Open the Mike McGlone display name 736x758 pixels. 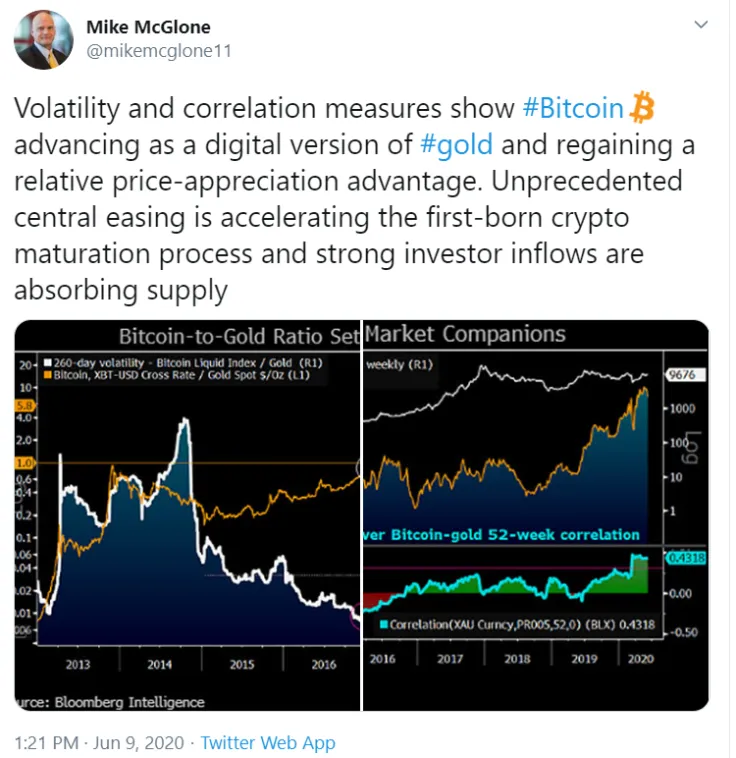coord(148,27)
